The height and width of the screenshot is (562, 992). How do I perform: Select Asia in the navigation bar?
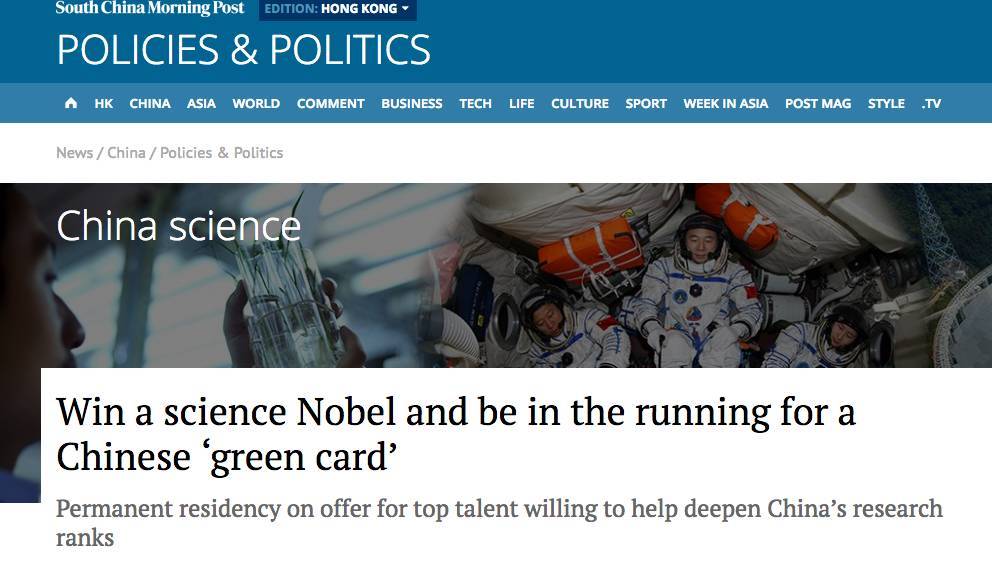point(201,103)
